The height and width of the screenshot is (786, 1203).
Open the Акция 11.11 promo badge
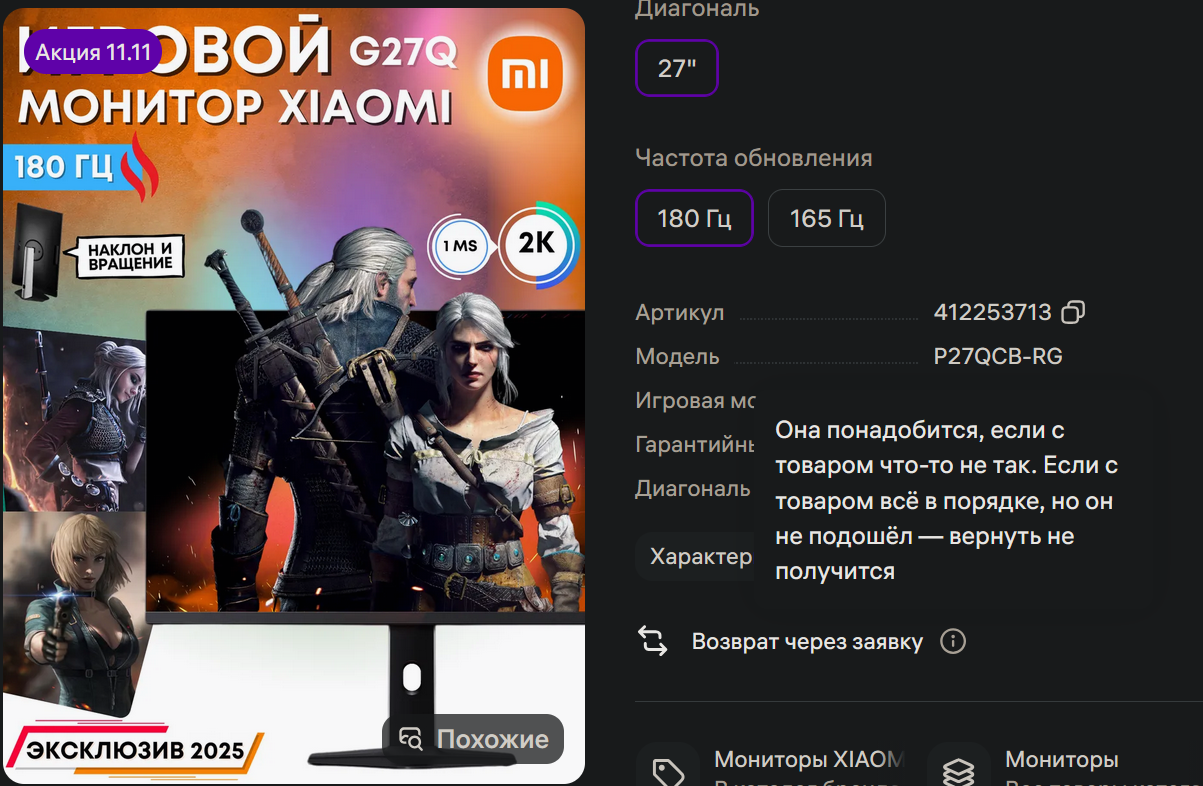(x=93, y=52)
